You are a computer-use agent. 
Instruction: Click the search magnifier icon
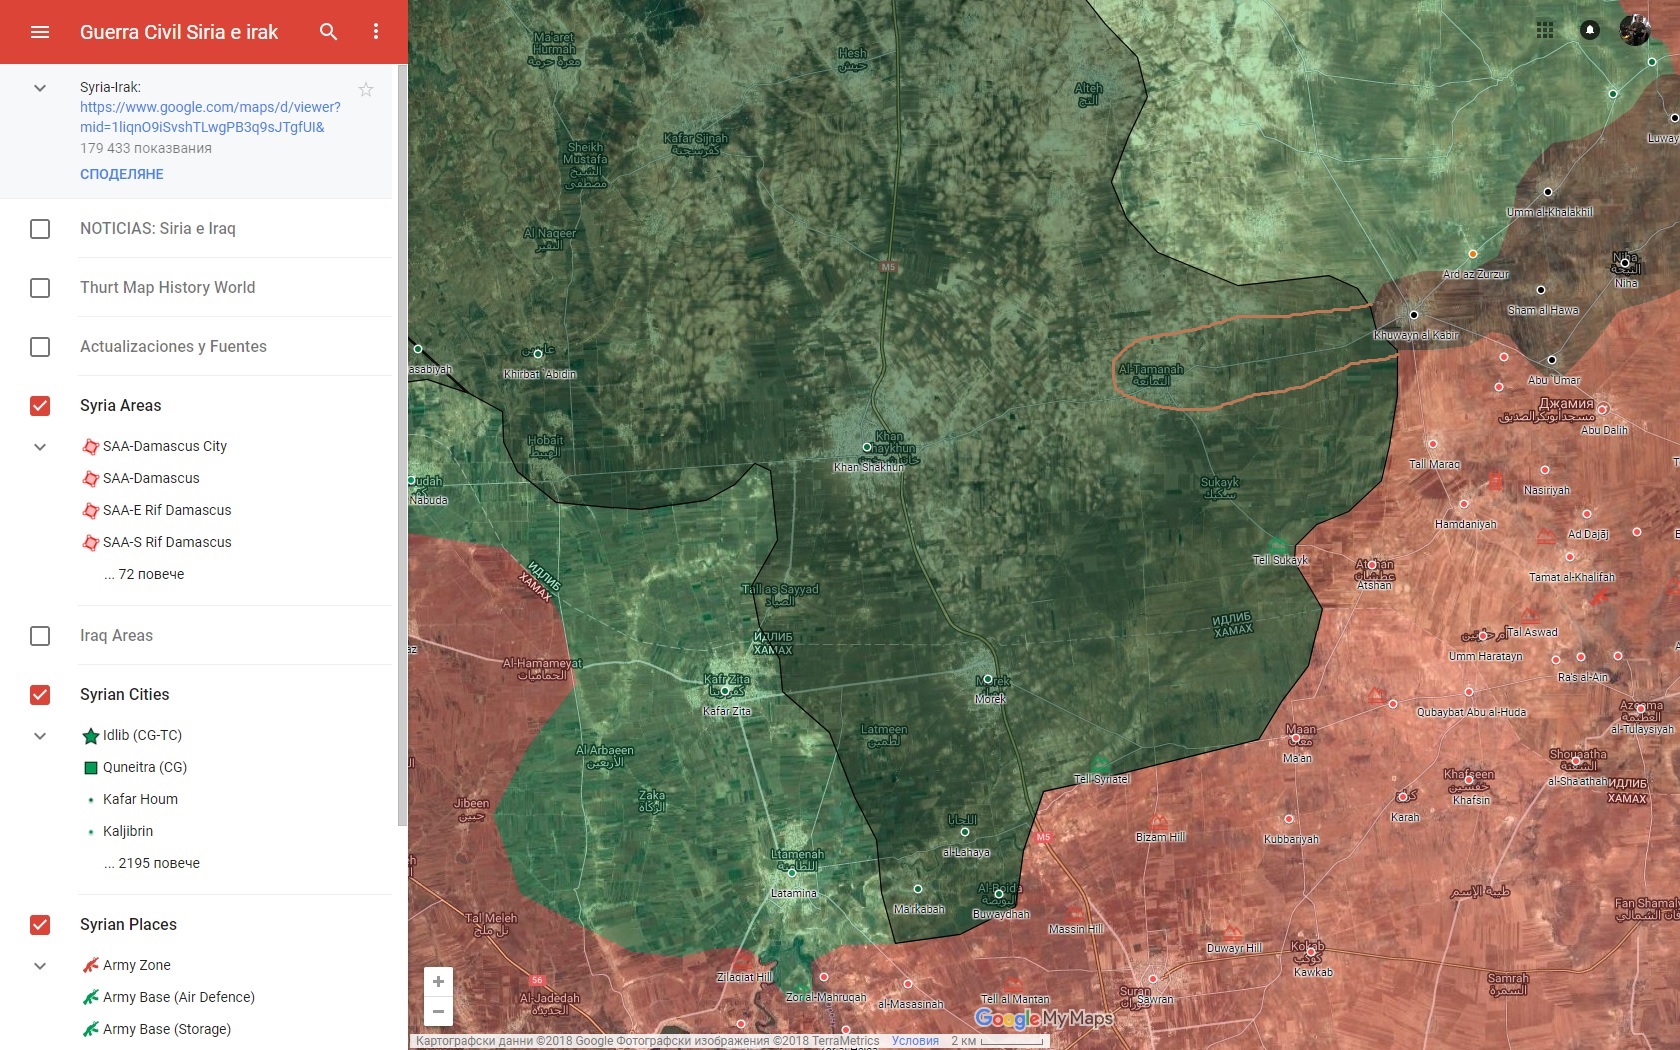pos(328,32)
